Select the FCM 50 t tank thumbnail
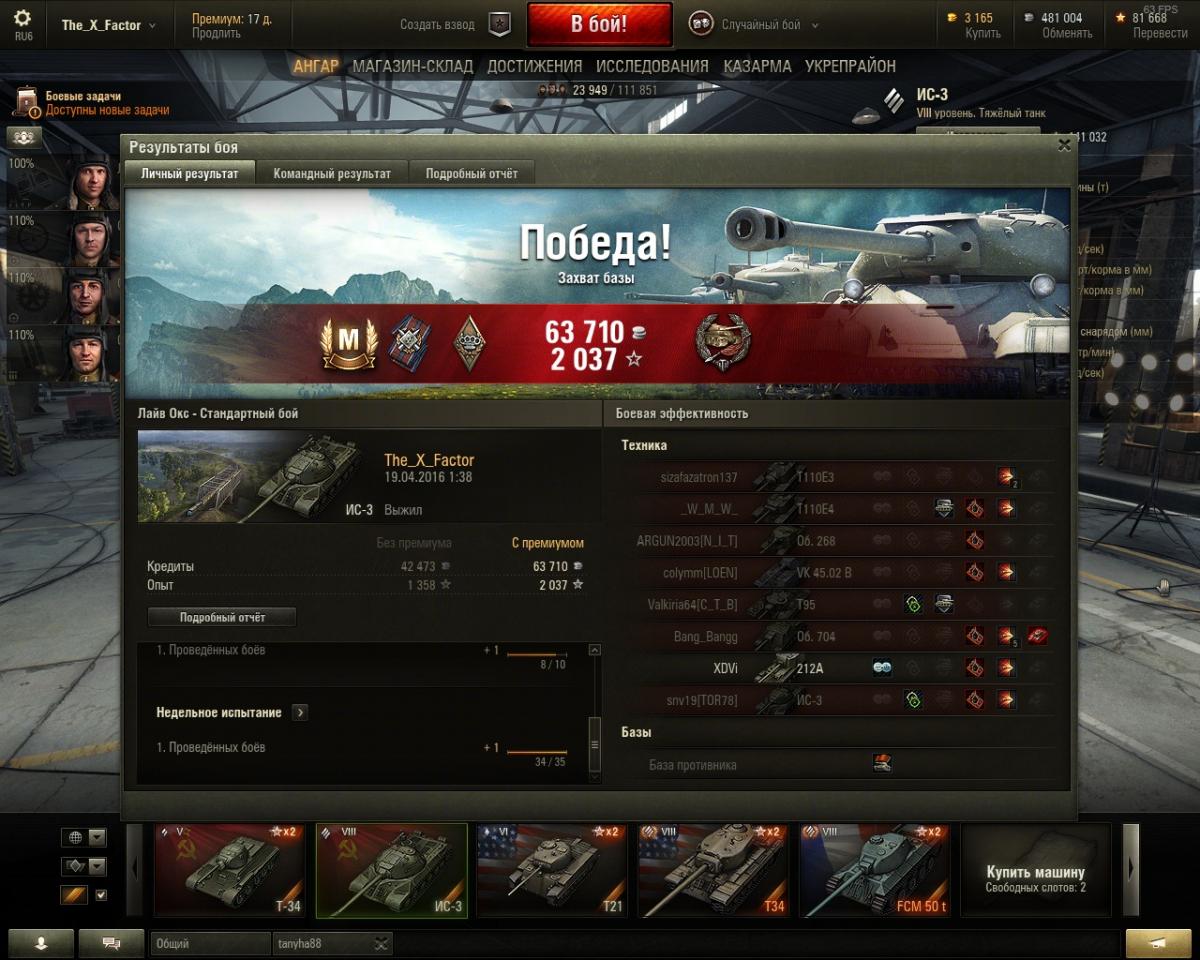The width and height of the screenshot is (1200, 960). click(x=873, y=870)
